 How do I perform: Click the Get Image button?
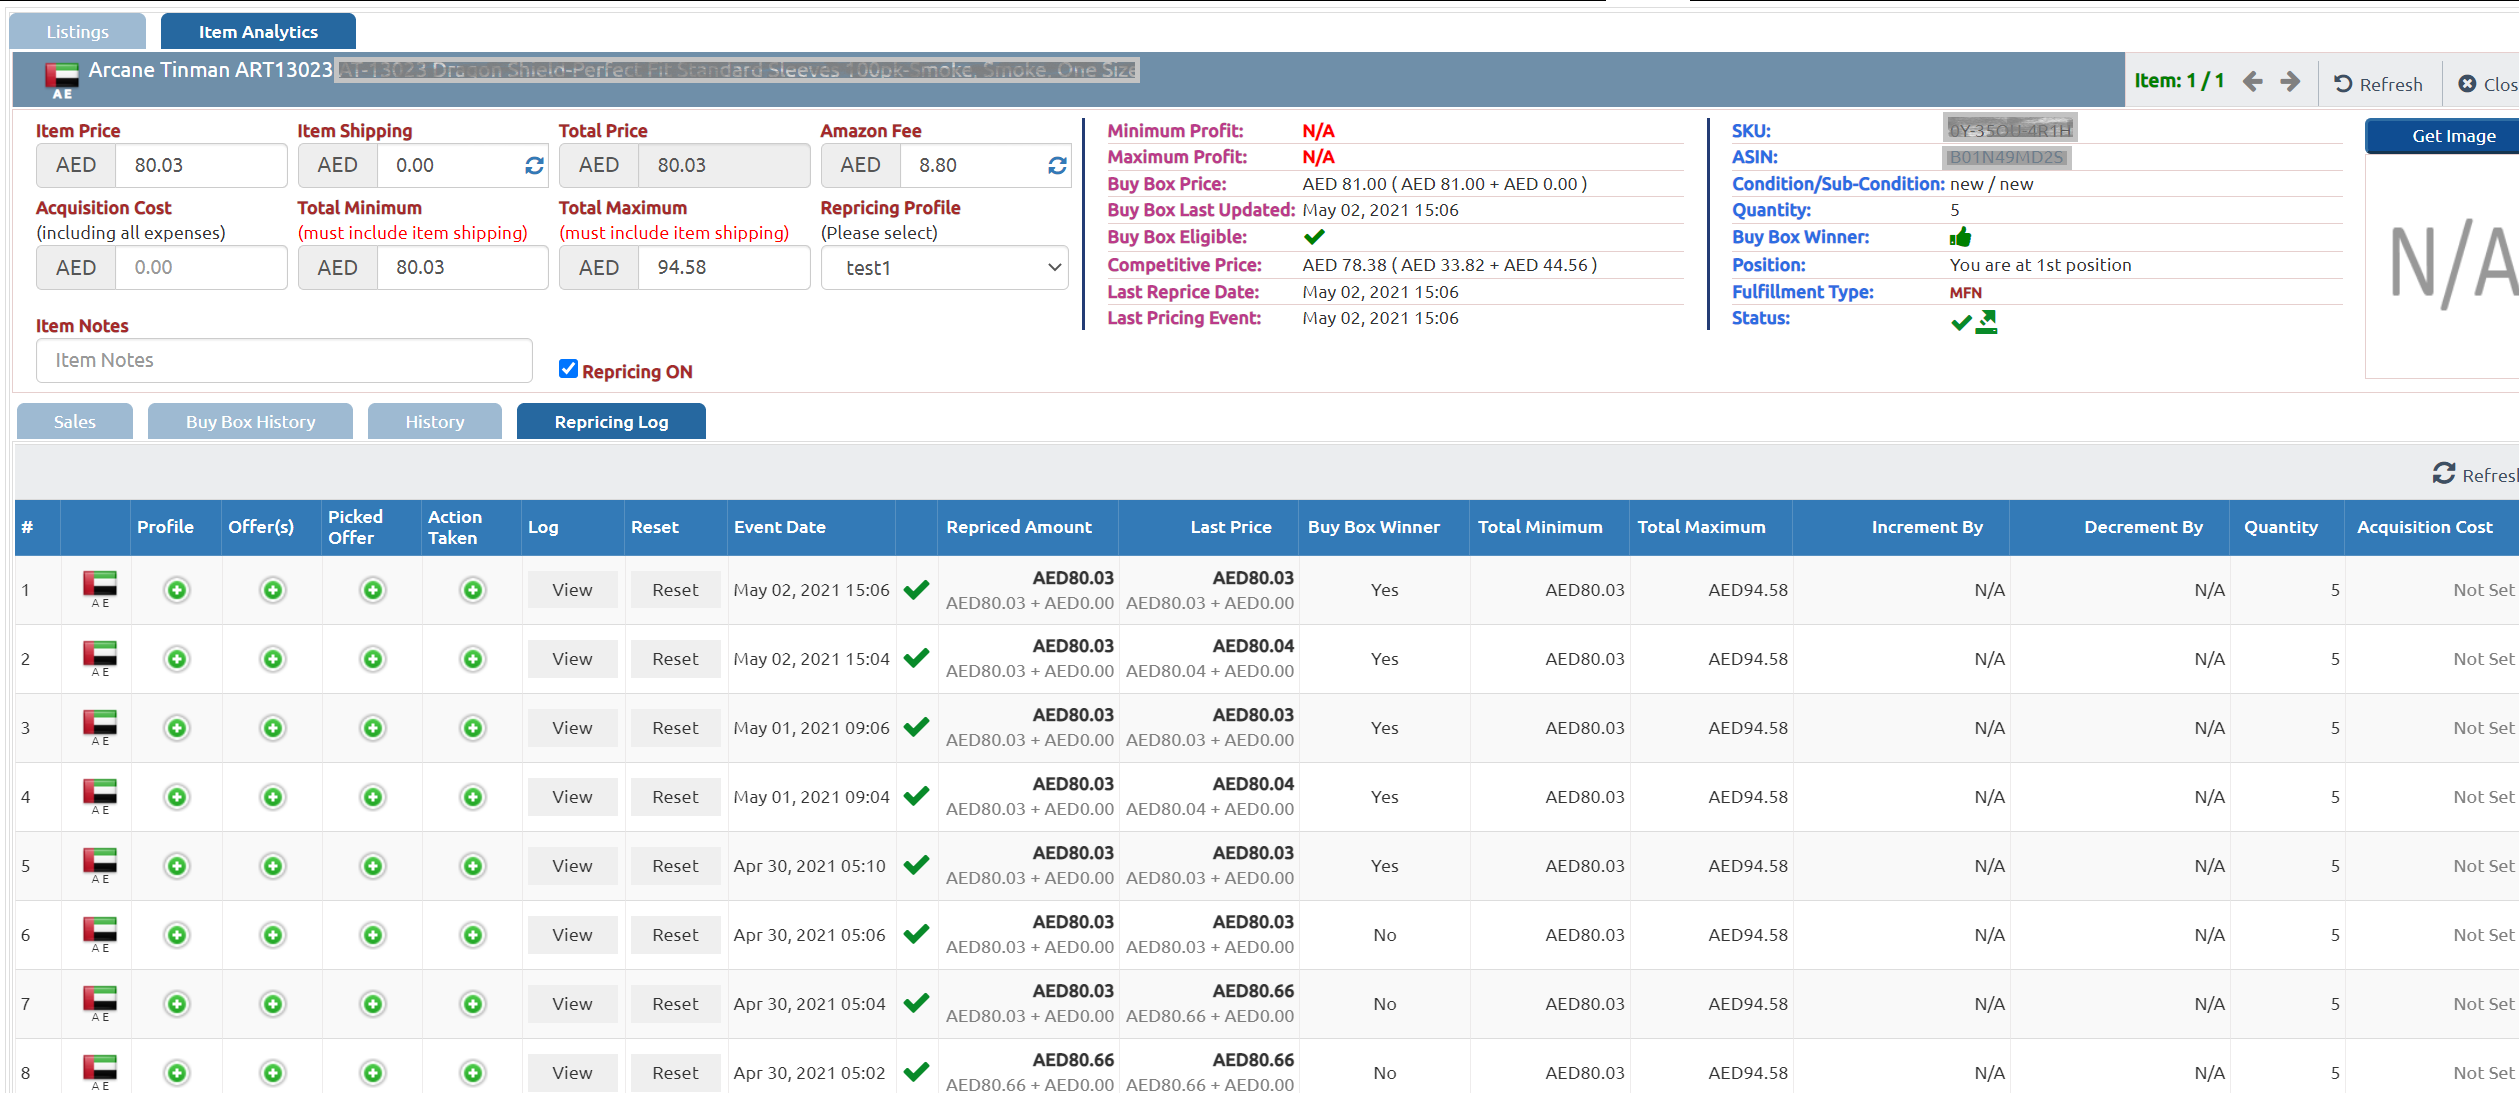[2452, 136]
